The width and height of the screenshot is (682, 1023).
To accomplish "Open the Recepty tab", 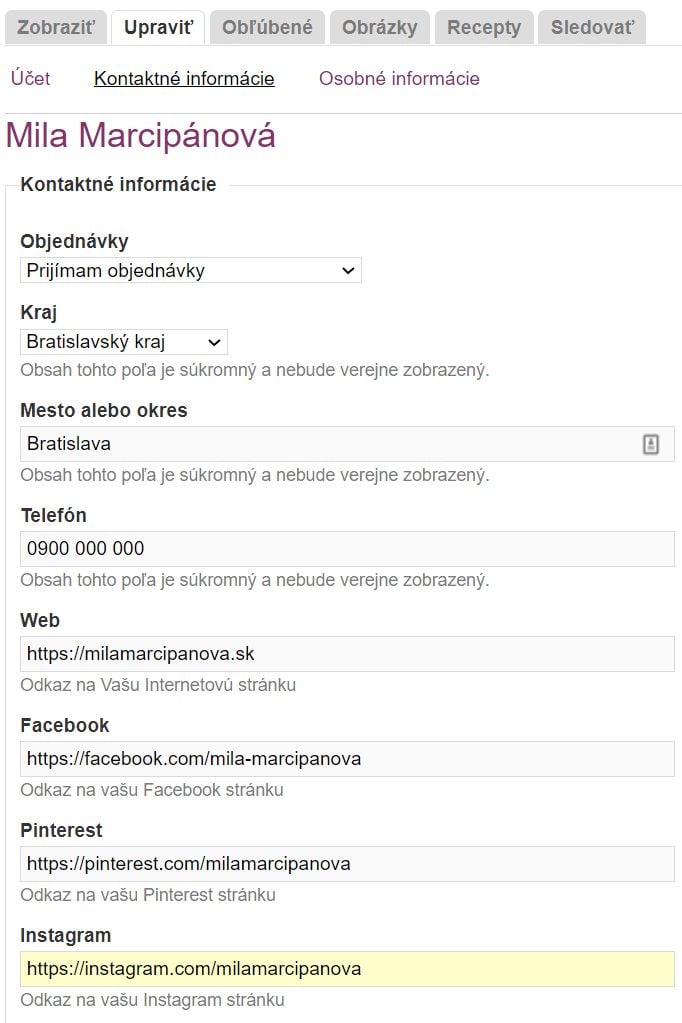I will (x=484, y=27).
